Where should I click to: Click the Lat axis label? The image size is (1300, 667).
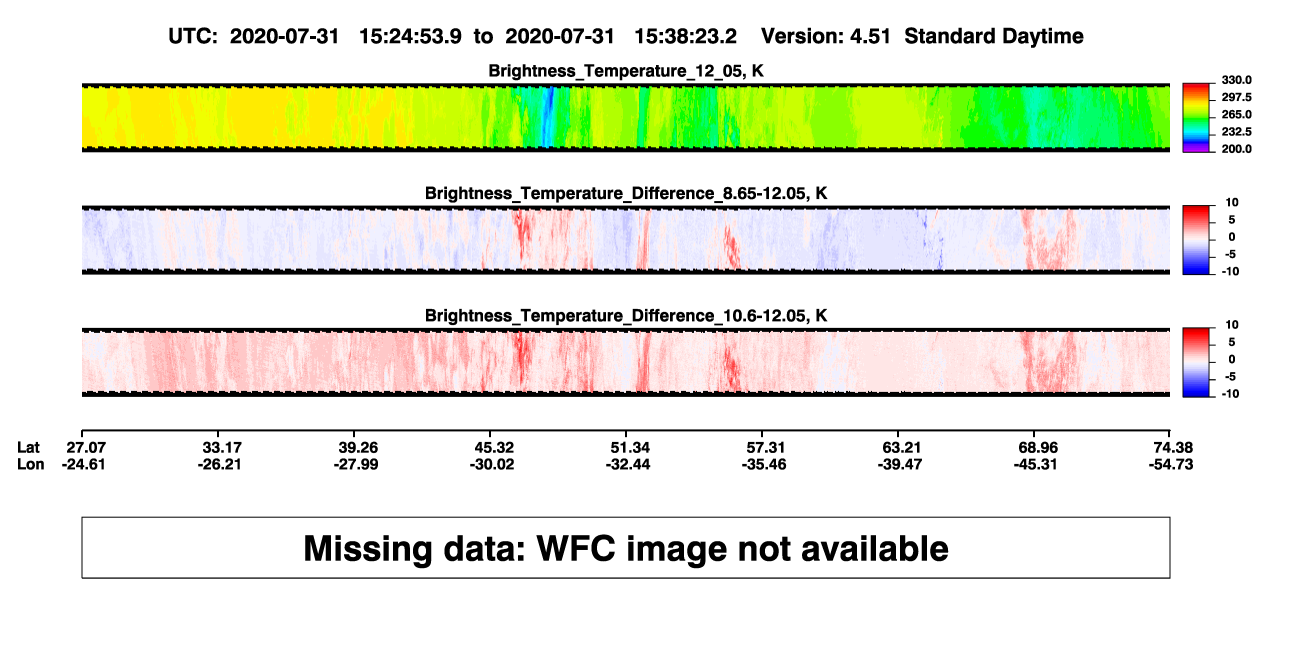coord(29,447)
